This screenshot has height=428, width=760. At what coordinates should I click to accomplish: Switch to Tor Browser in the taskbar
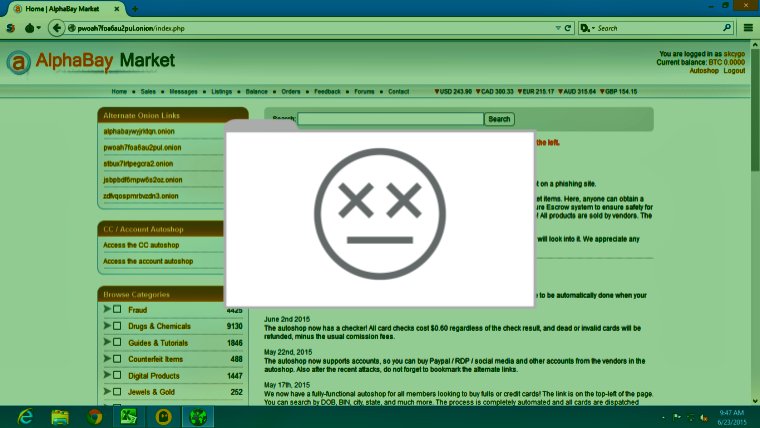[x=198, y=417]
